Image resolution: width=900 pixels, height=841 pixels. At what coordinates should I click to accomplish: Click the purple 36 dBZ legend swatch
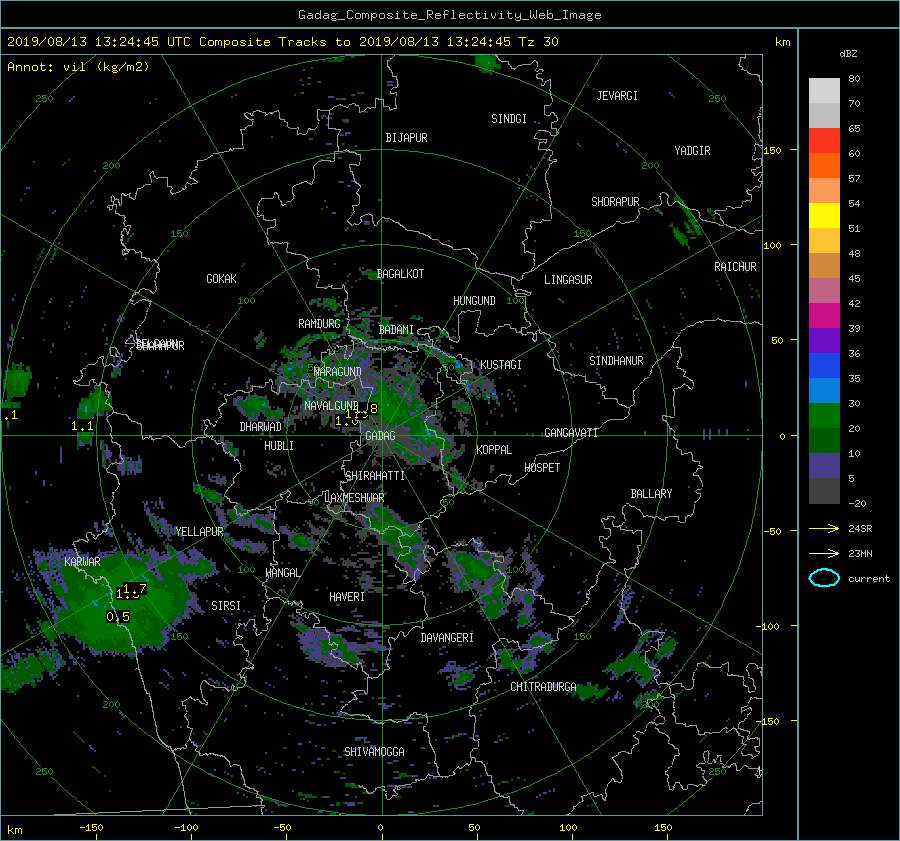[824, 341]
